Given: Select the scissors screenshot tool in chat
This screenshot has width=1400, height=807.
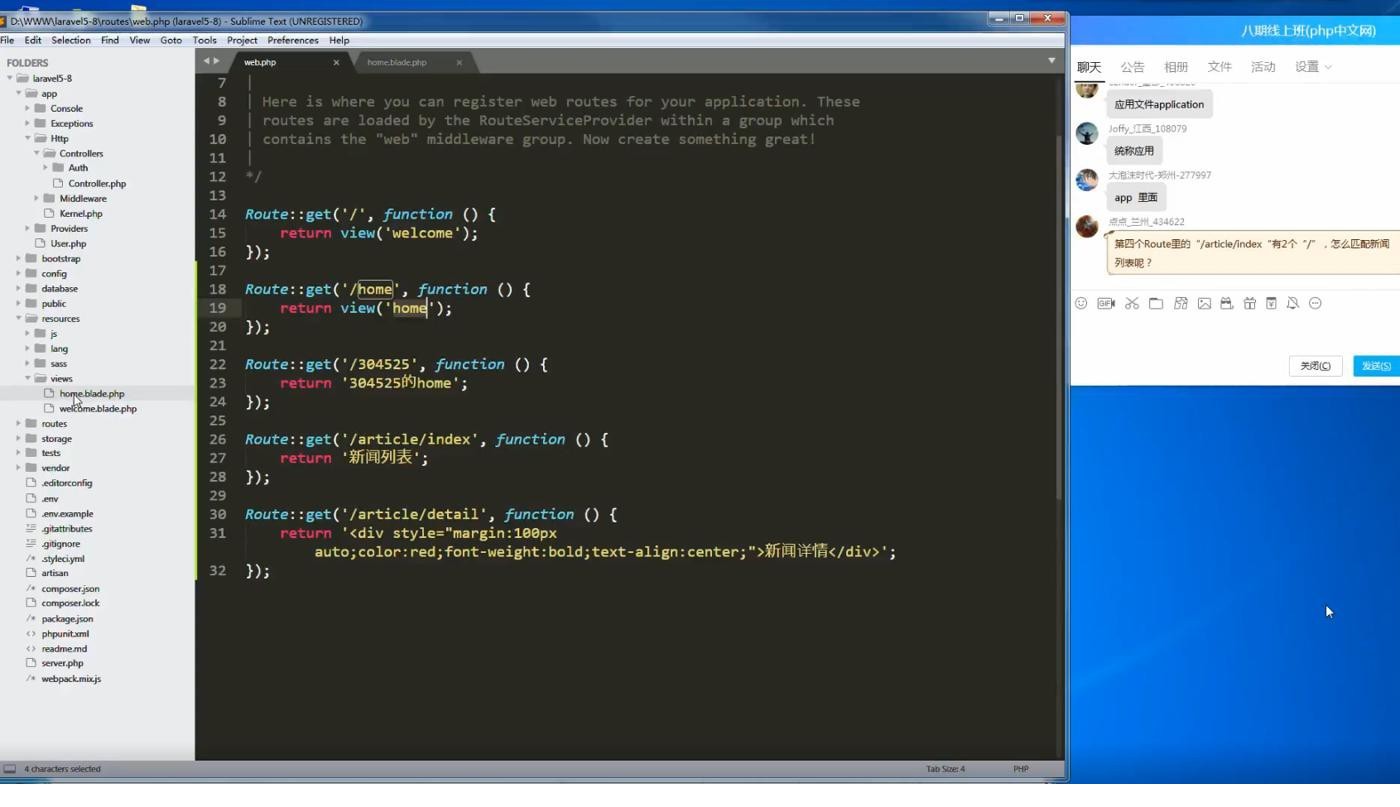Looking at the screenshot, I should pos(1132,303).
